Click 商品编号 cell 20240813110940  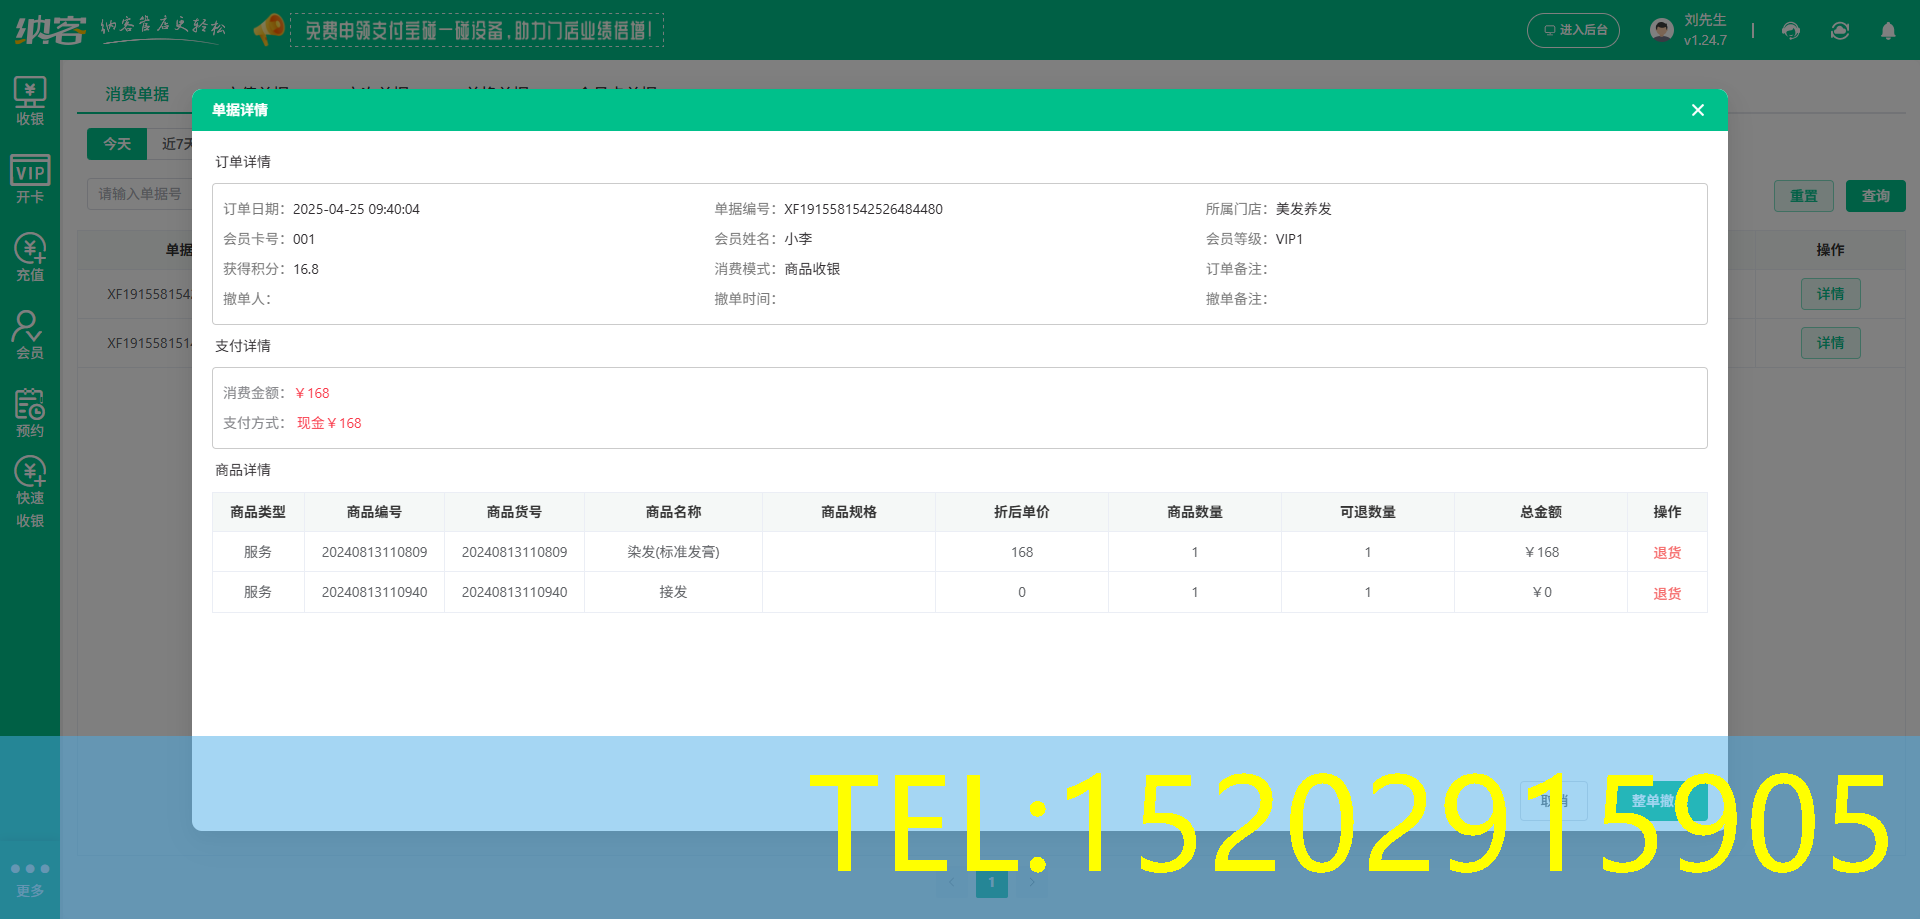(374, 592)
